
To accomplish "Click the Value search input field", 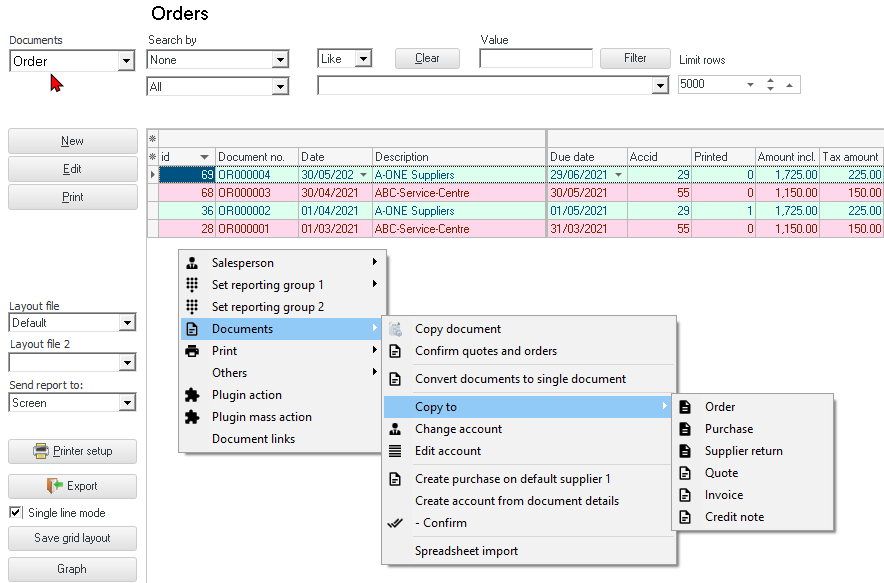I will click(x=535, y=59).
